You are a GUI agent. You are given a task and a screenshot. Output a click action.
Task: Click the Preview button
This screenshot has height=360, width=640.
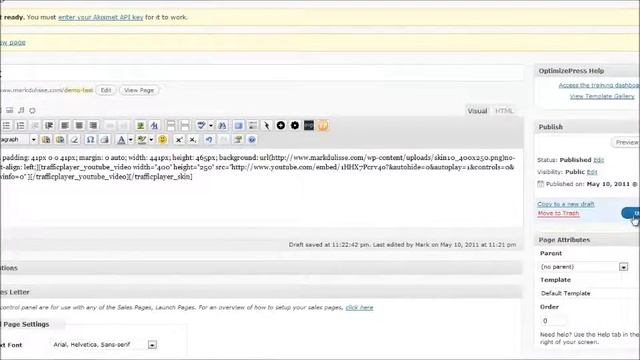[x=626, y=142]
